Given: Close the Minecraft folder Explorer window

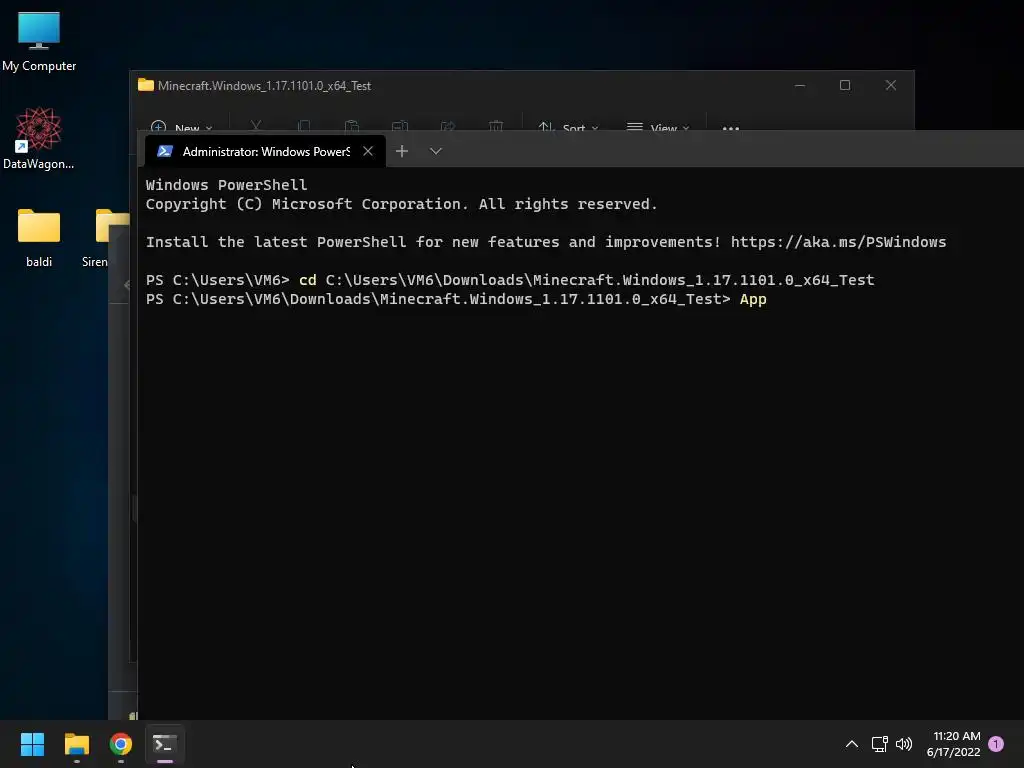Looking at the screenshot, I should coord(891,86).
